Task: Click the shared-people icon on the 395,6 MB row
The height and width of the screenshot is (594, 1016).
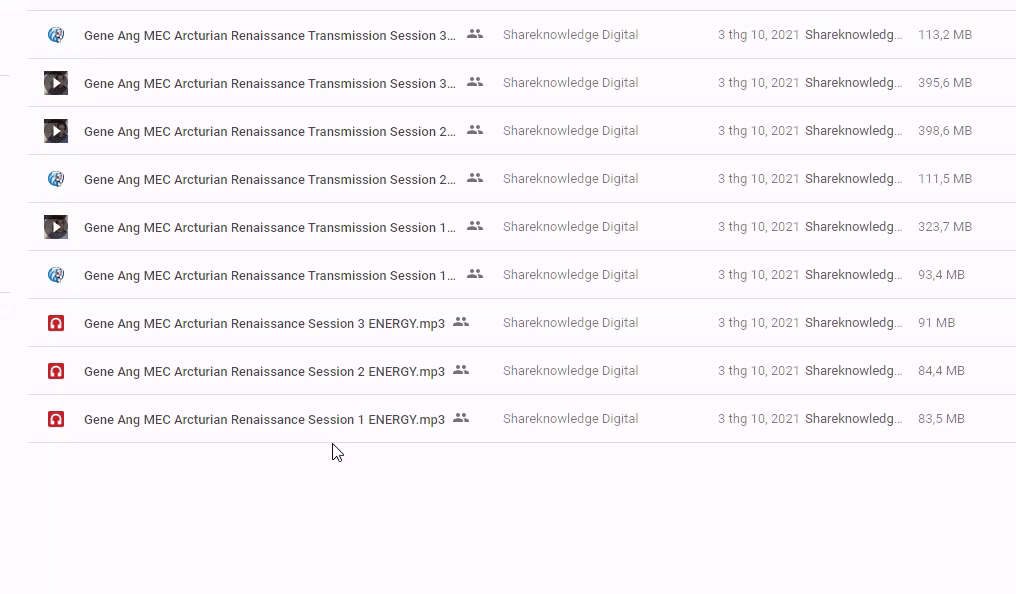Action: [475, 82]
